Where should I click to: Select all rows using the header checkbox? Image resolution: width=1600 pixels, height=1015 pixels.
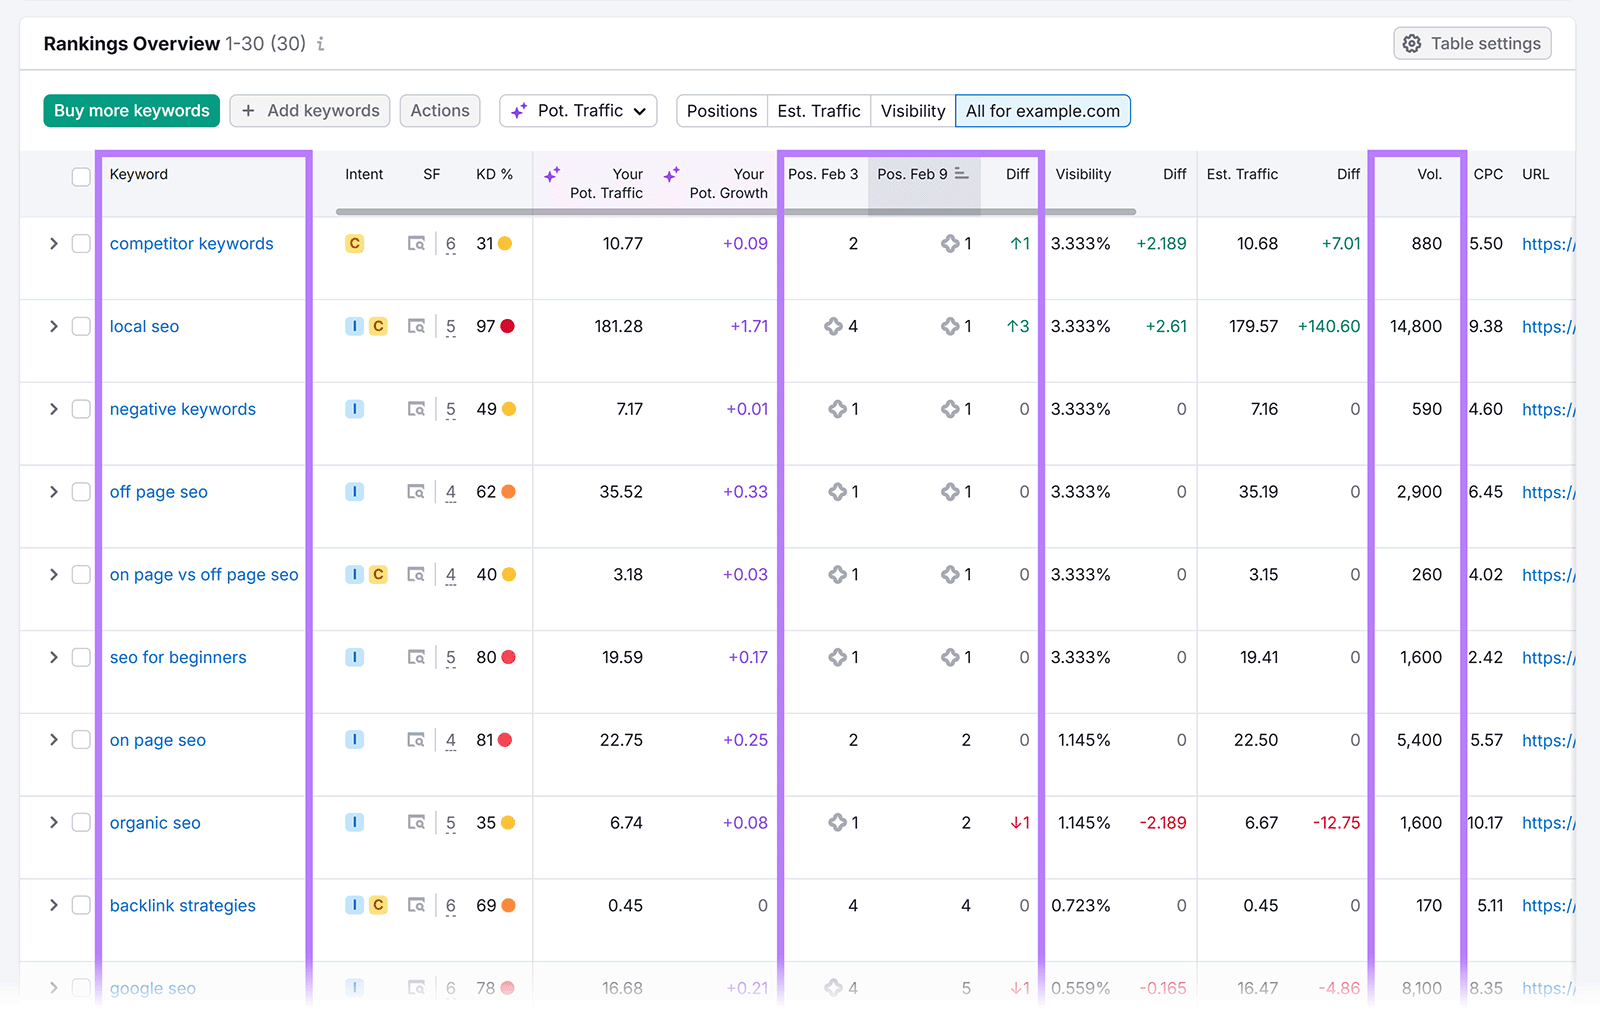tap(81, 176)
